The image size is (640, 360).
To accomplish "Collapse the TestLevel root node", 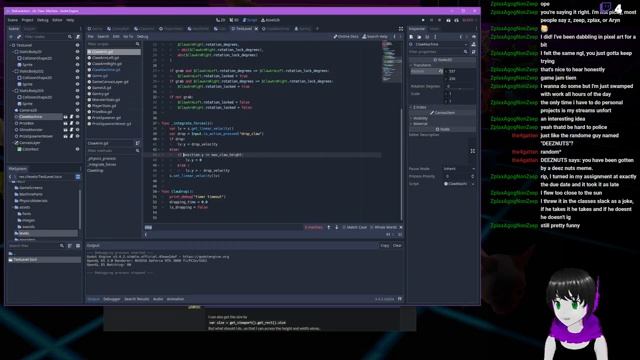I will coord(10,45).
